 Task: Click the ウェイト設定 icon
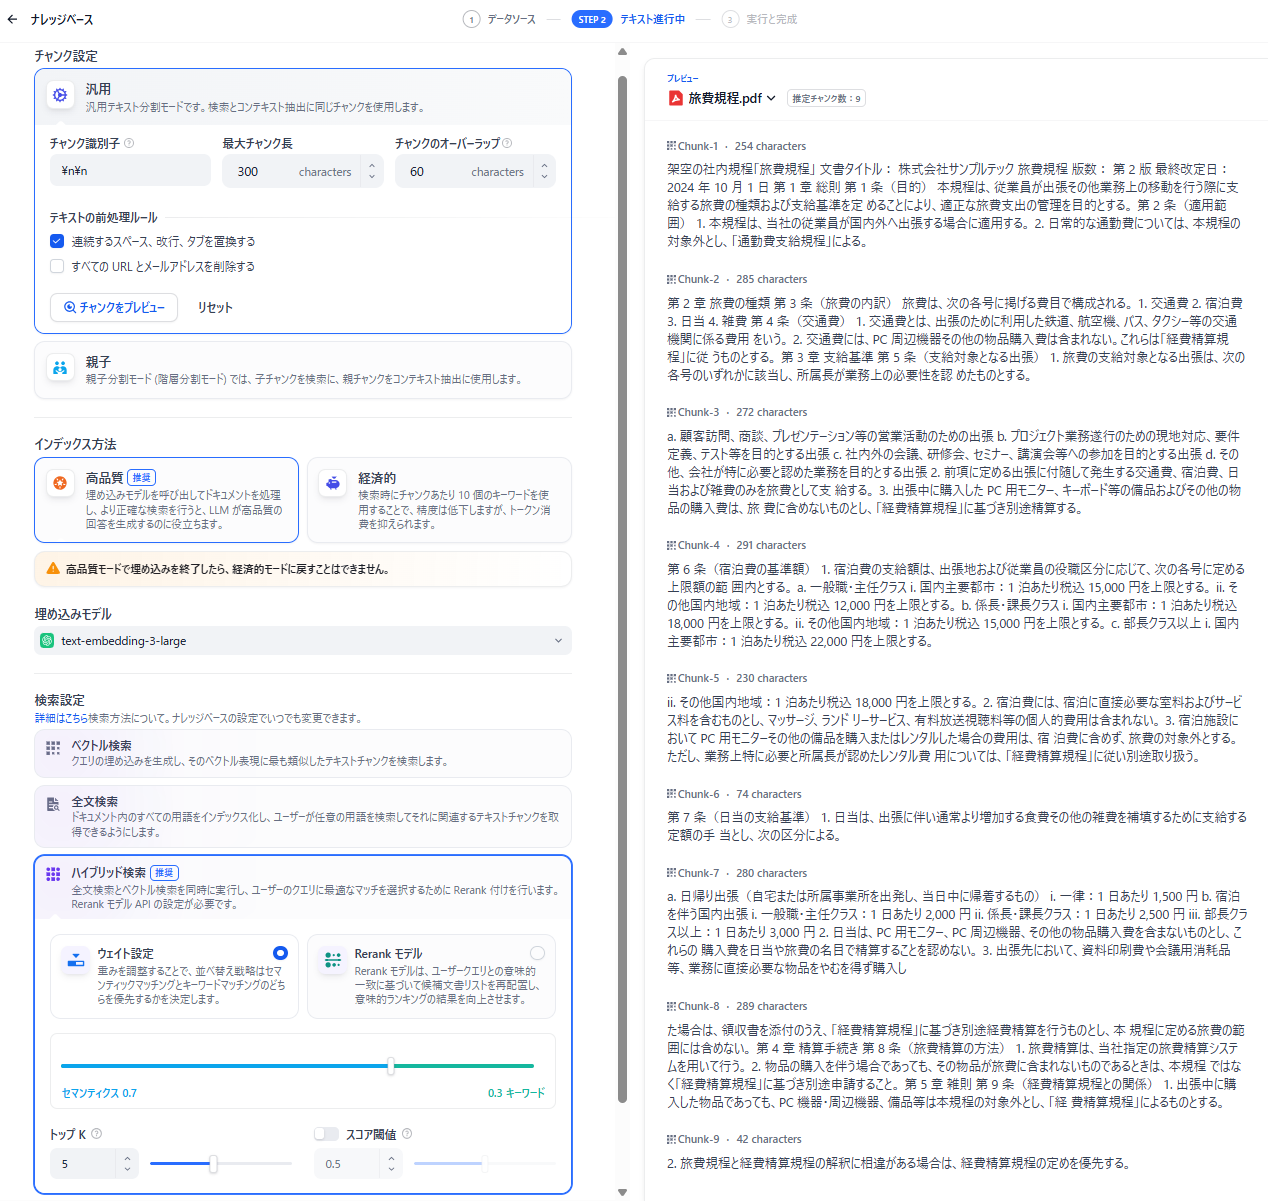tap(75, 961)
